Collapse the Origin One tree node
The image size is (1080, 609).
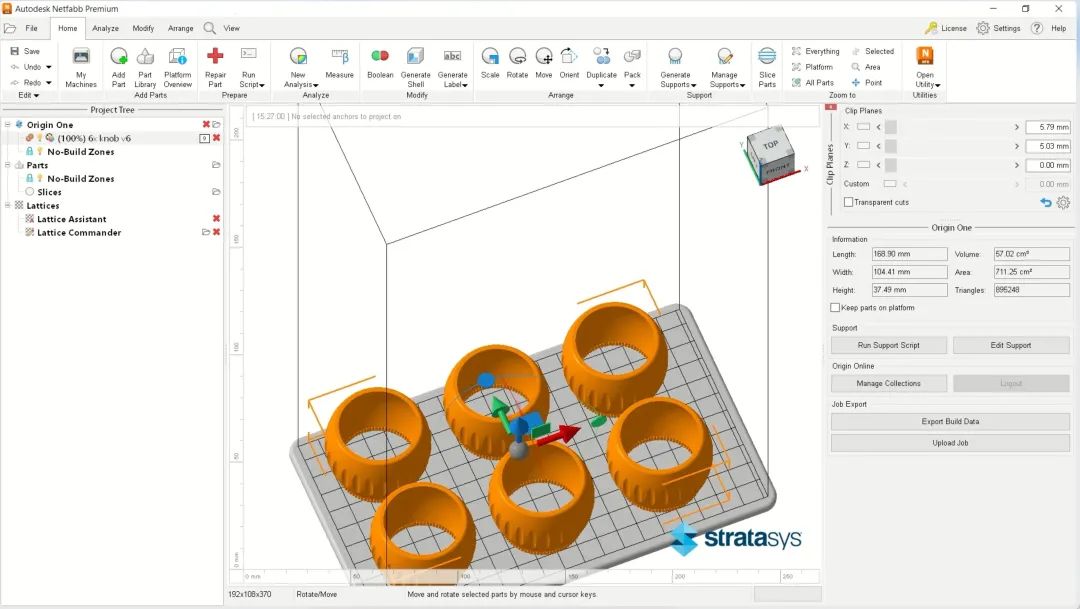[x=8, y=125]
